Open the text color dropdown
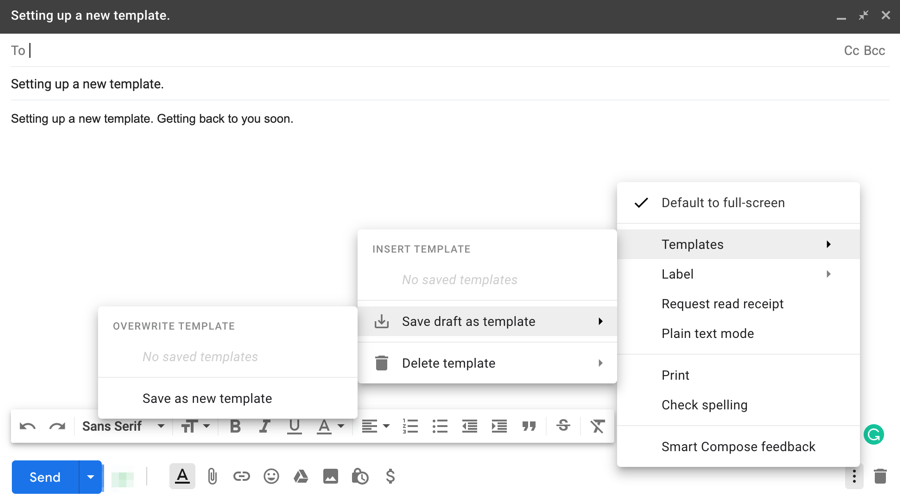Screen dimensions: 900x494 tap(331, 426)
